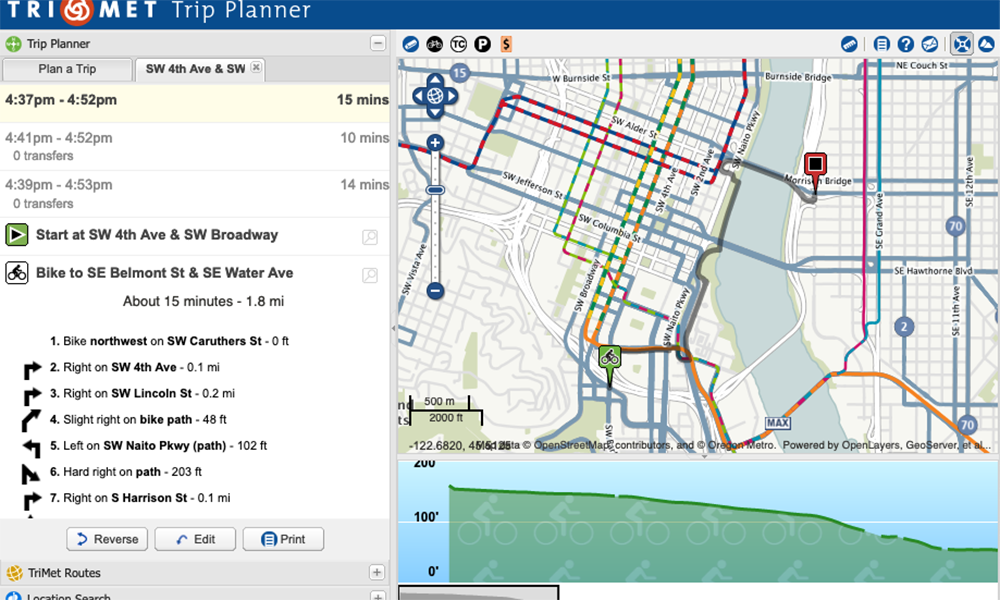Click the turn arrow for step 2 SW 4th Ave
The width and height of the screenshot is (1000, 600).
(32, 370)
